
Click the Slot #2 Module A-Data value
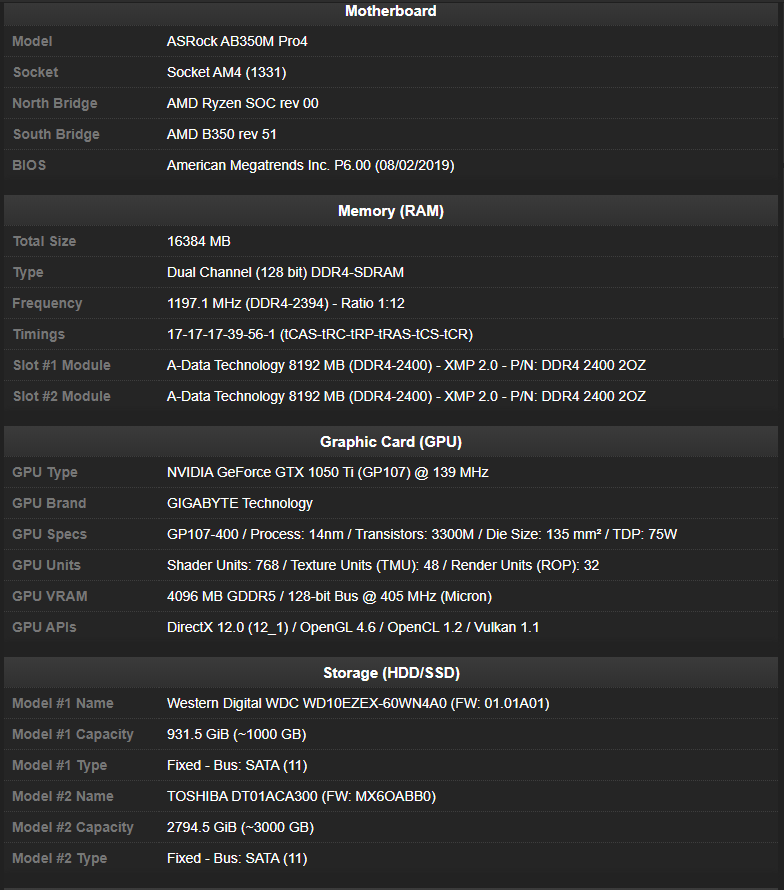(x=406, y=396)
